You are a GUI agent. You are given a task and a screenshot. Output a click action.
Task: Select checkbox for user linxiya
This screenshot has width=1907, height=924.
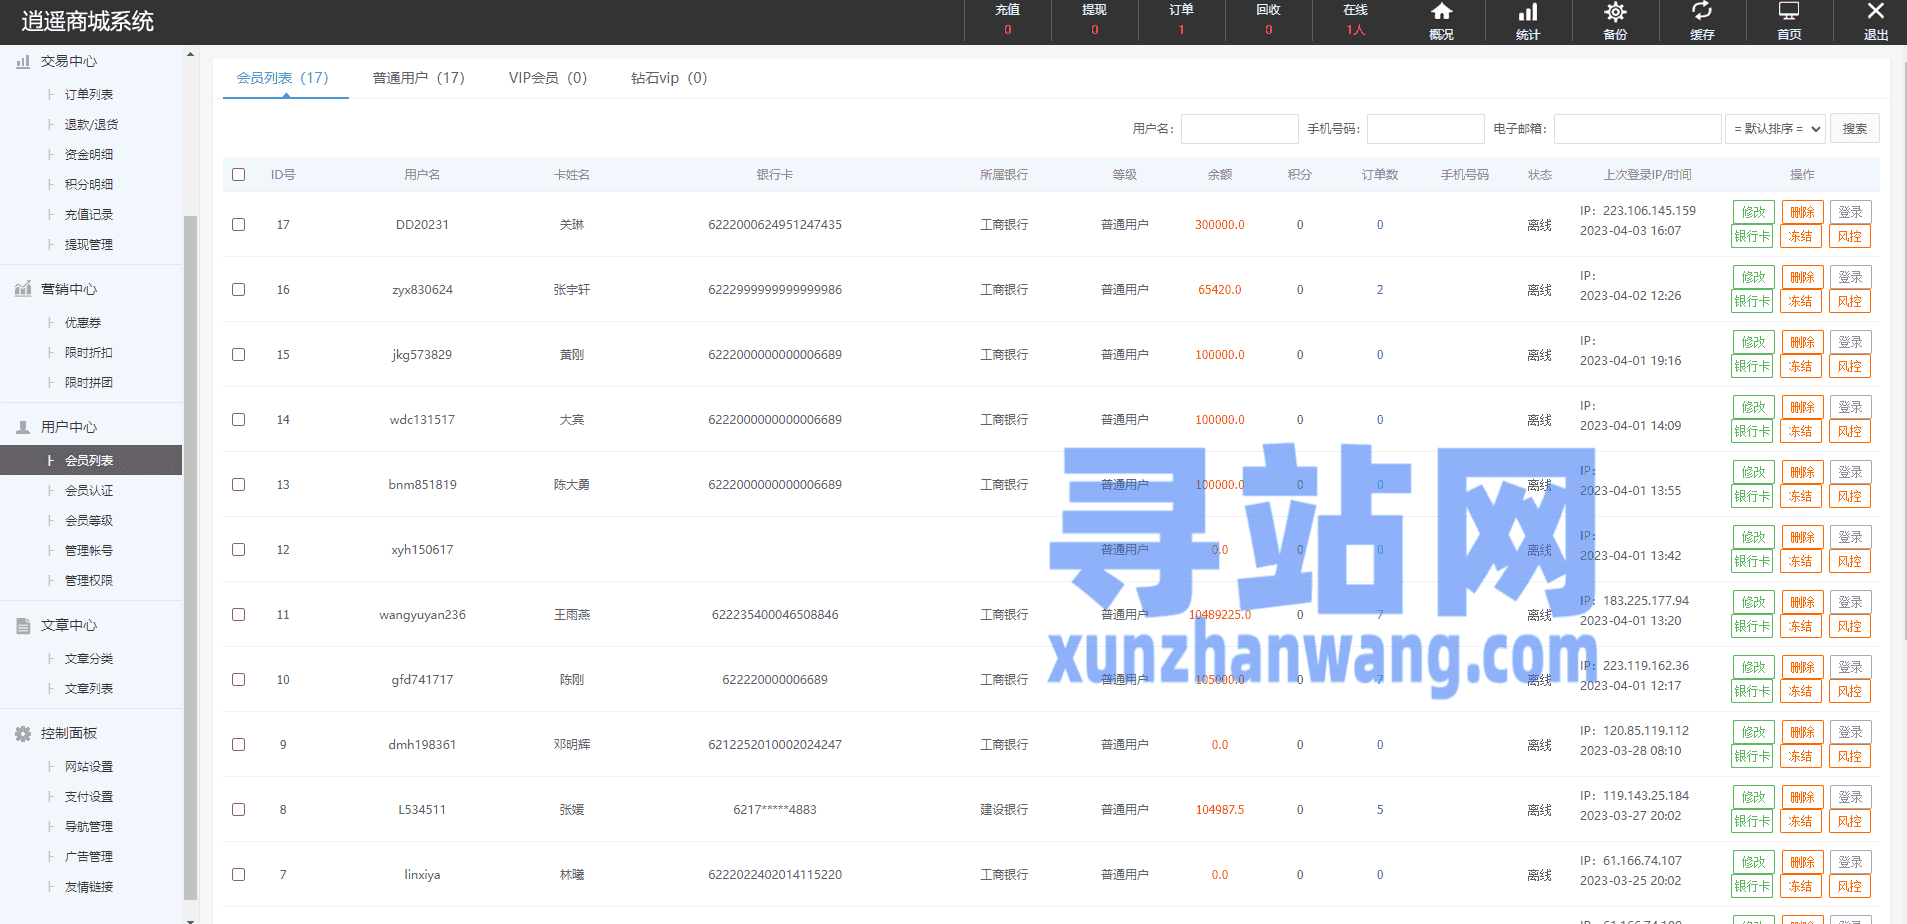238,874
